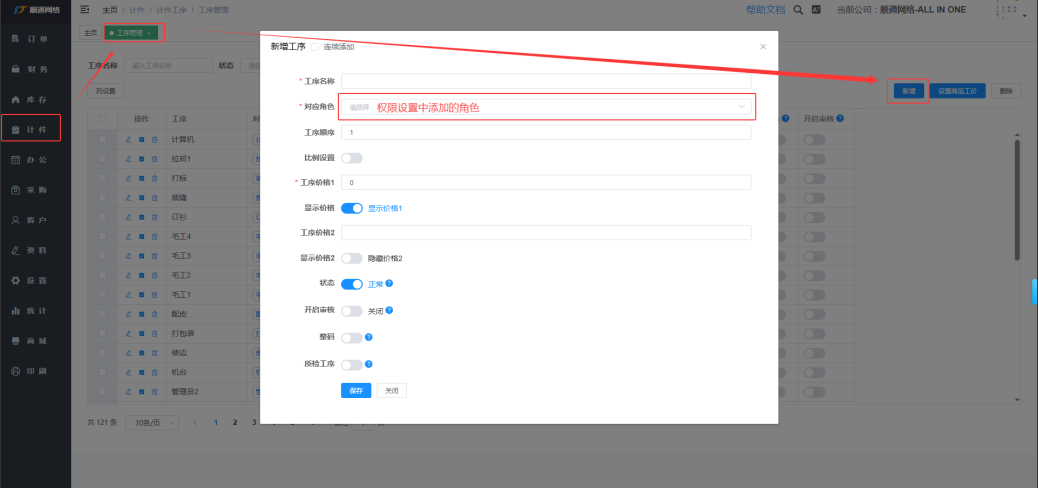
Task: Click the edit icon for the 配皮 row
Action: click(128, 314)
